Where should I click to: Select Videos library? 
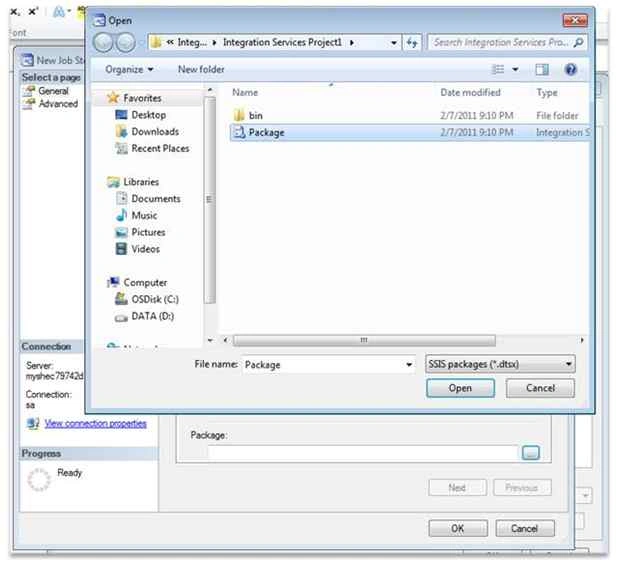point(145,249)
